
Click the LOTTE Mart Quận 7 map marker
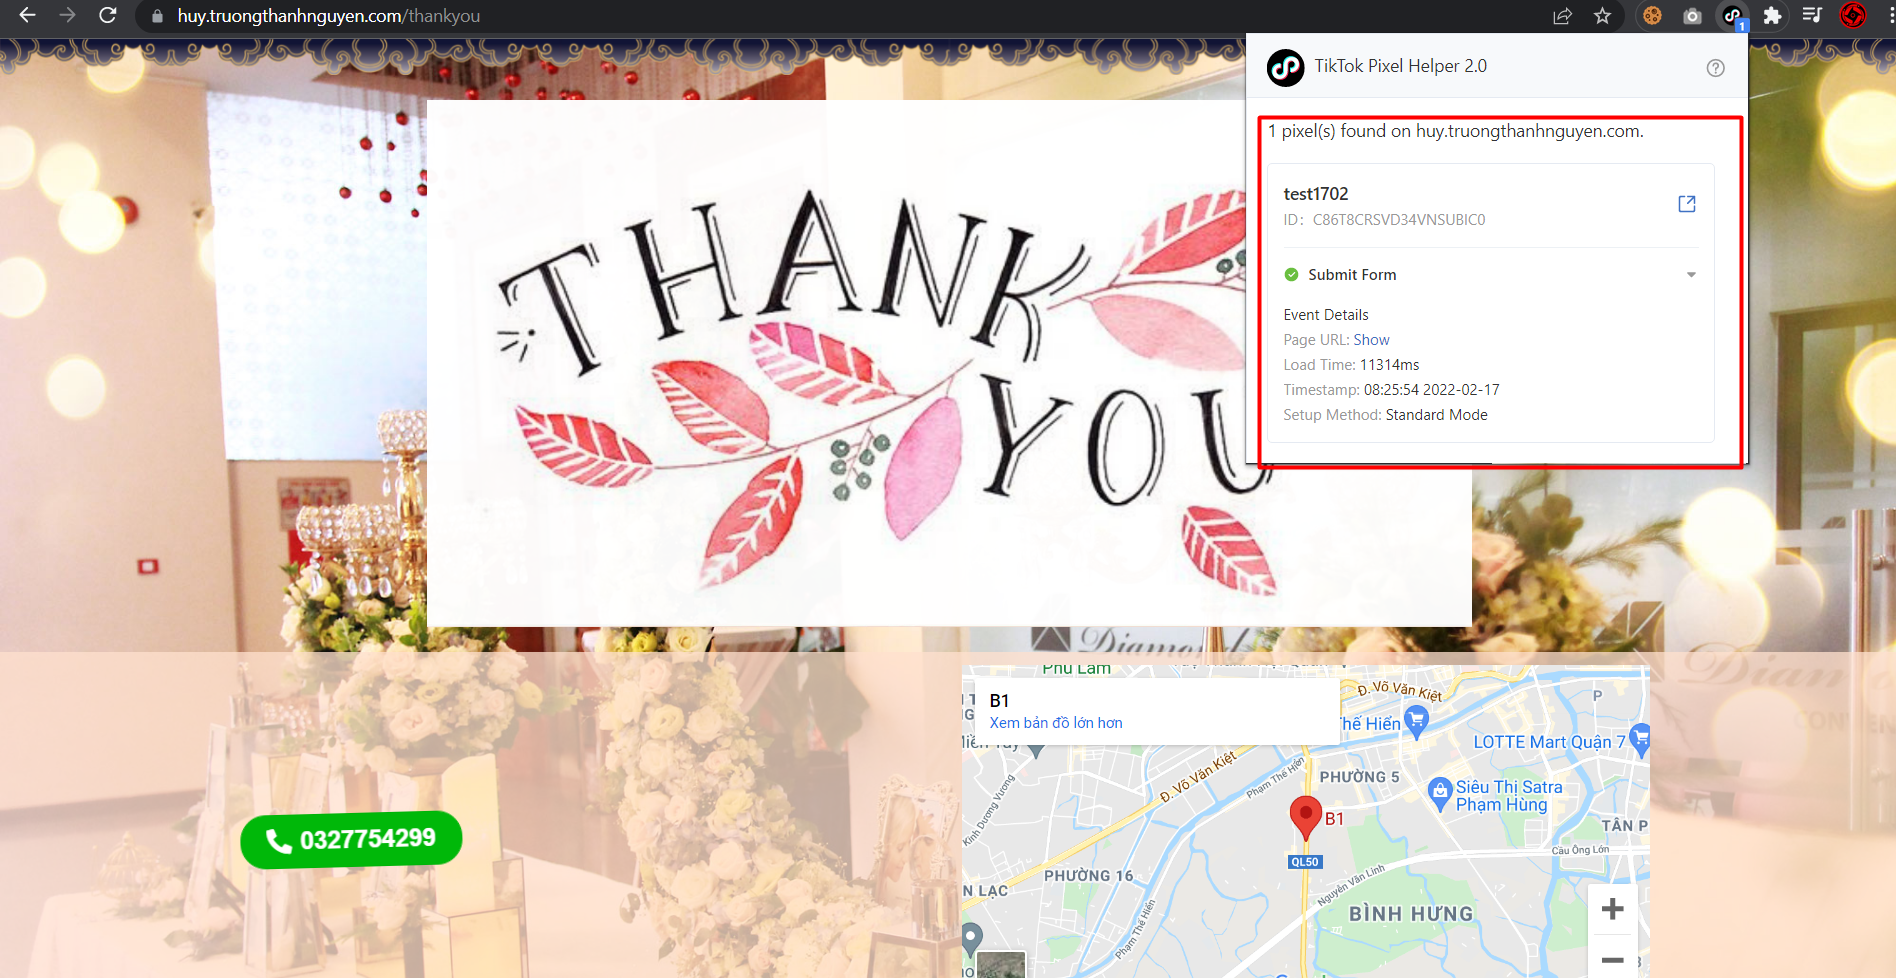(1639, 740)
